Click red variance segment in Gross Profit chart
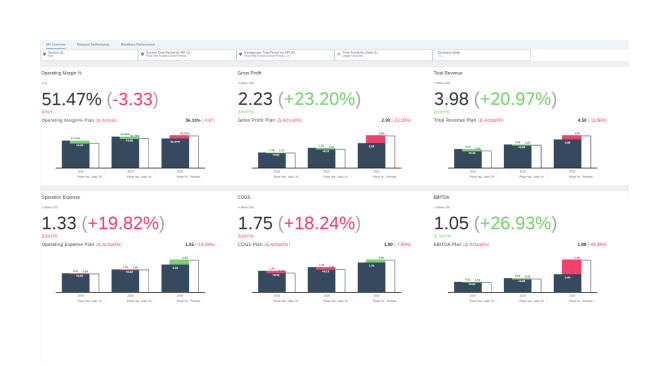Viewport: 669px width, 366px height. click(375, 139)
